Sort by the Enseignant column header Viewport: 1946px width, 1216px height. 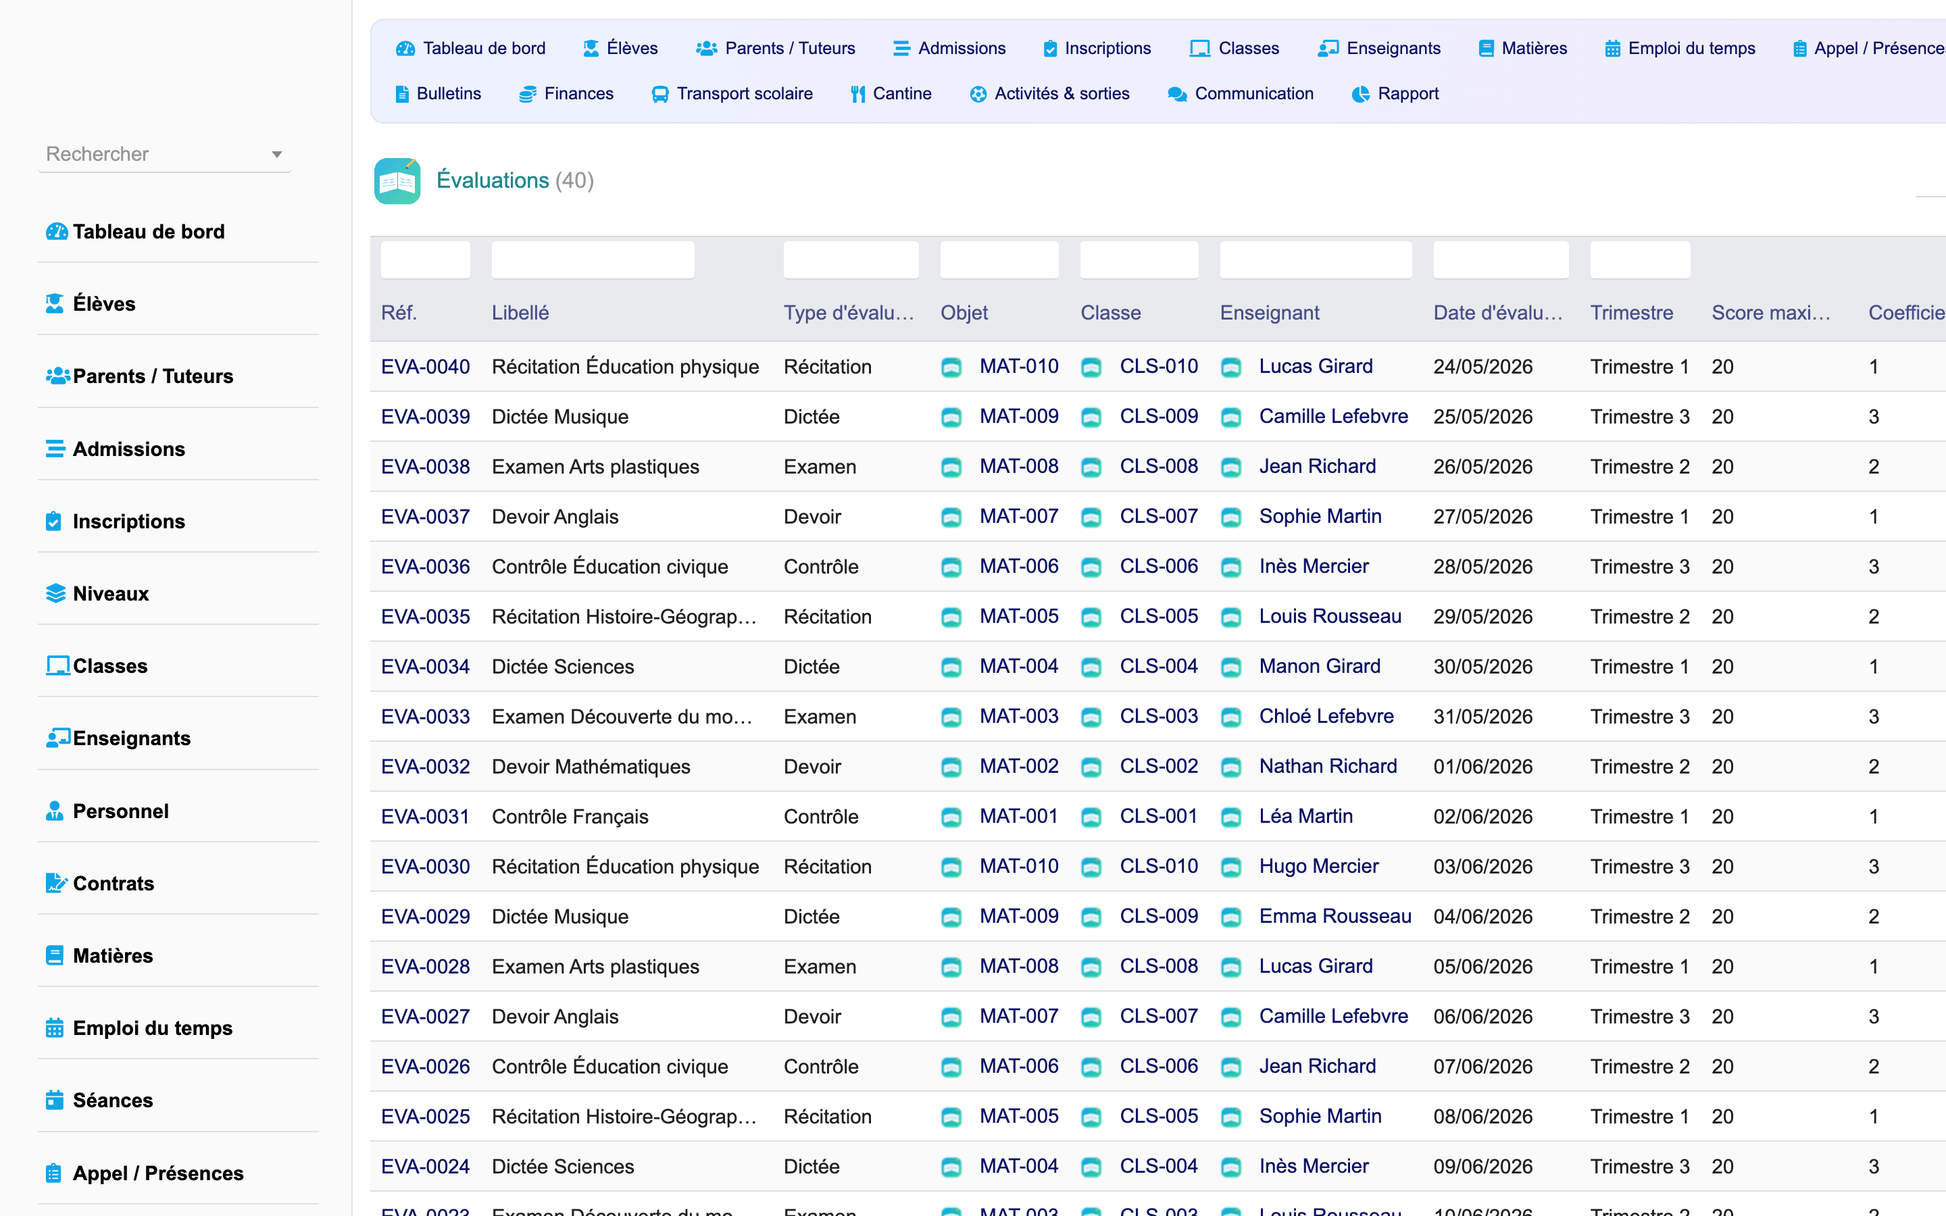(1270, 313)
